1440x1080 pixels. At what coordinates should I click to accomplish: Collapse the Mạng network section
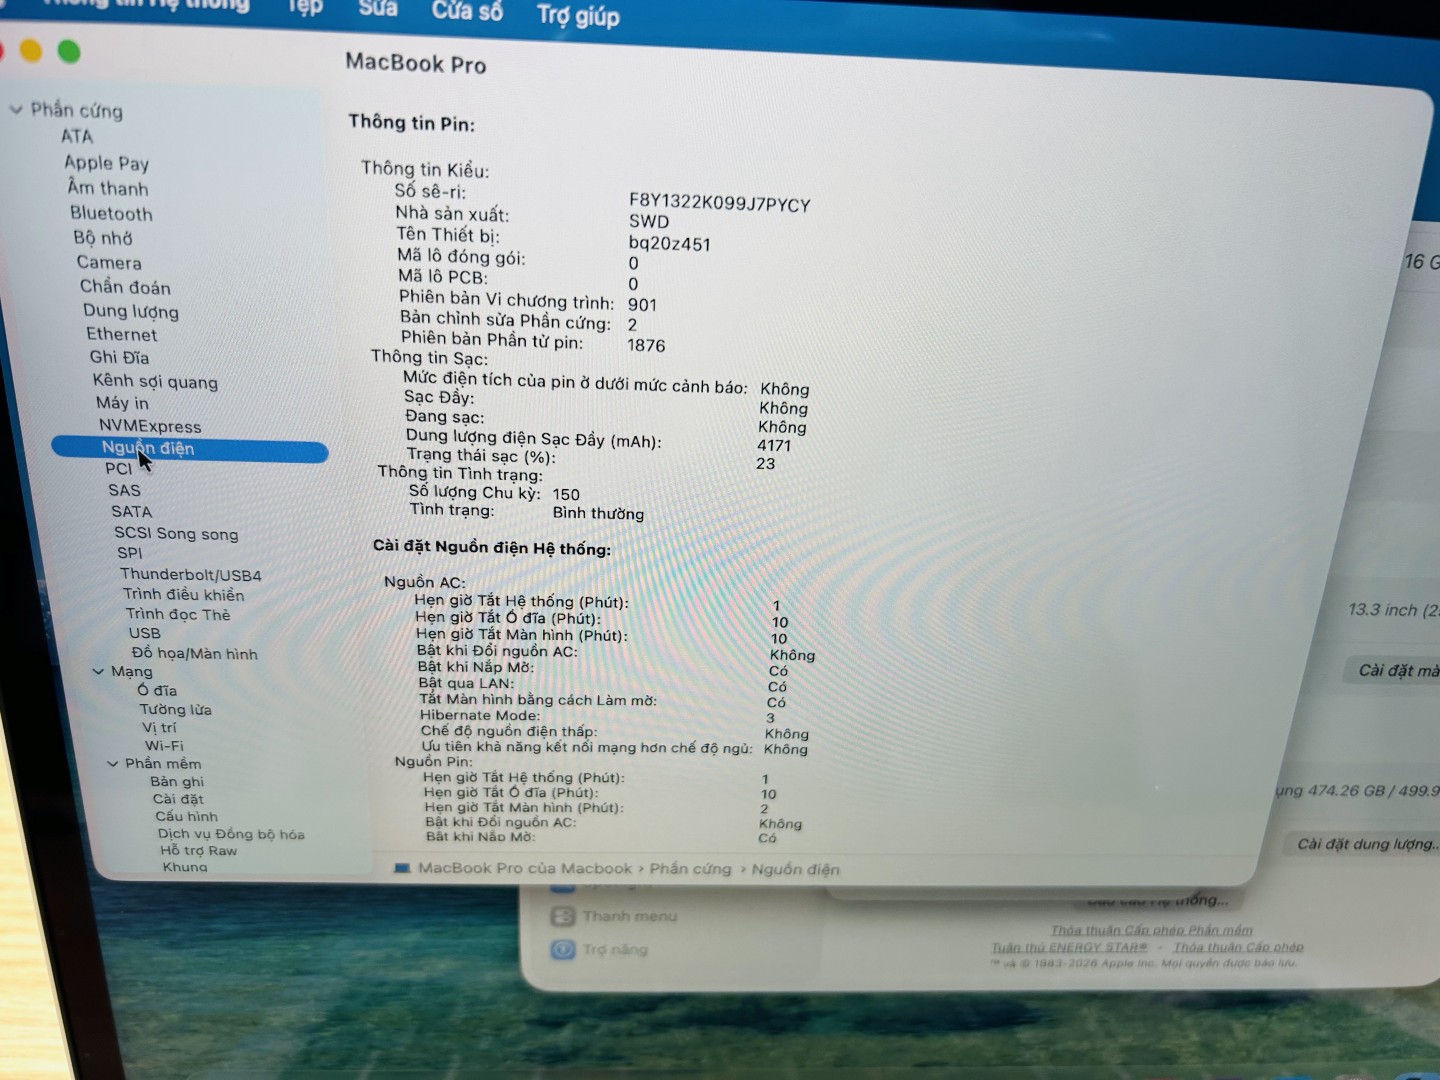tap(99, 671)
